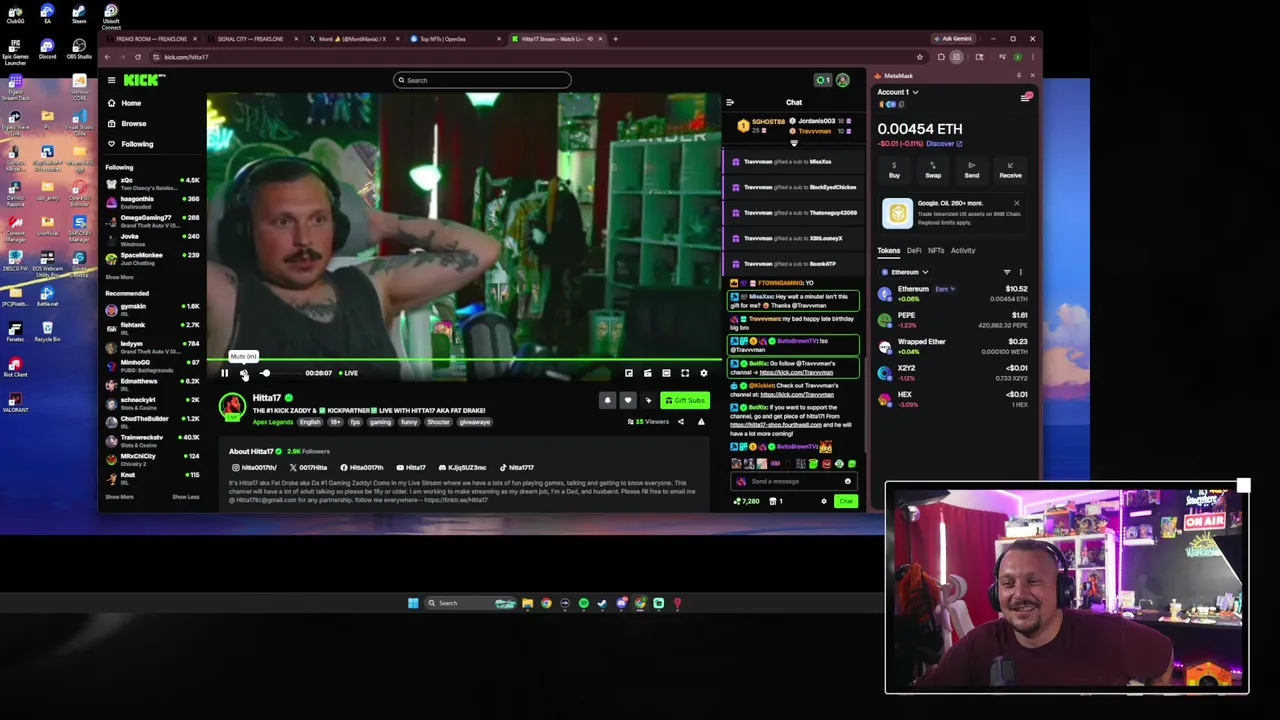This screenshot has width=1280, height=720.
Task: Mute the stream volume icon
Action: [x=244, y=373]
